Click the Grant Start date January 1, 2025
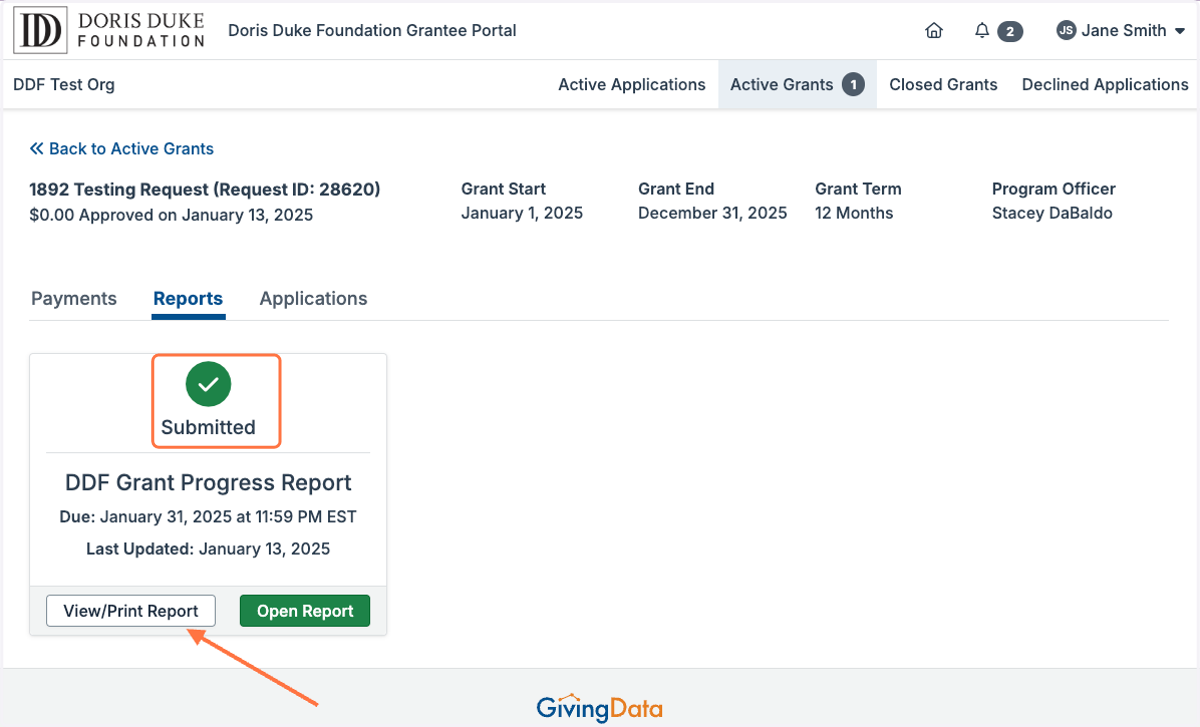 [x=522, y=213]
